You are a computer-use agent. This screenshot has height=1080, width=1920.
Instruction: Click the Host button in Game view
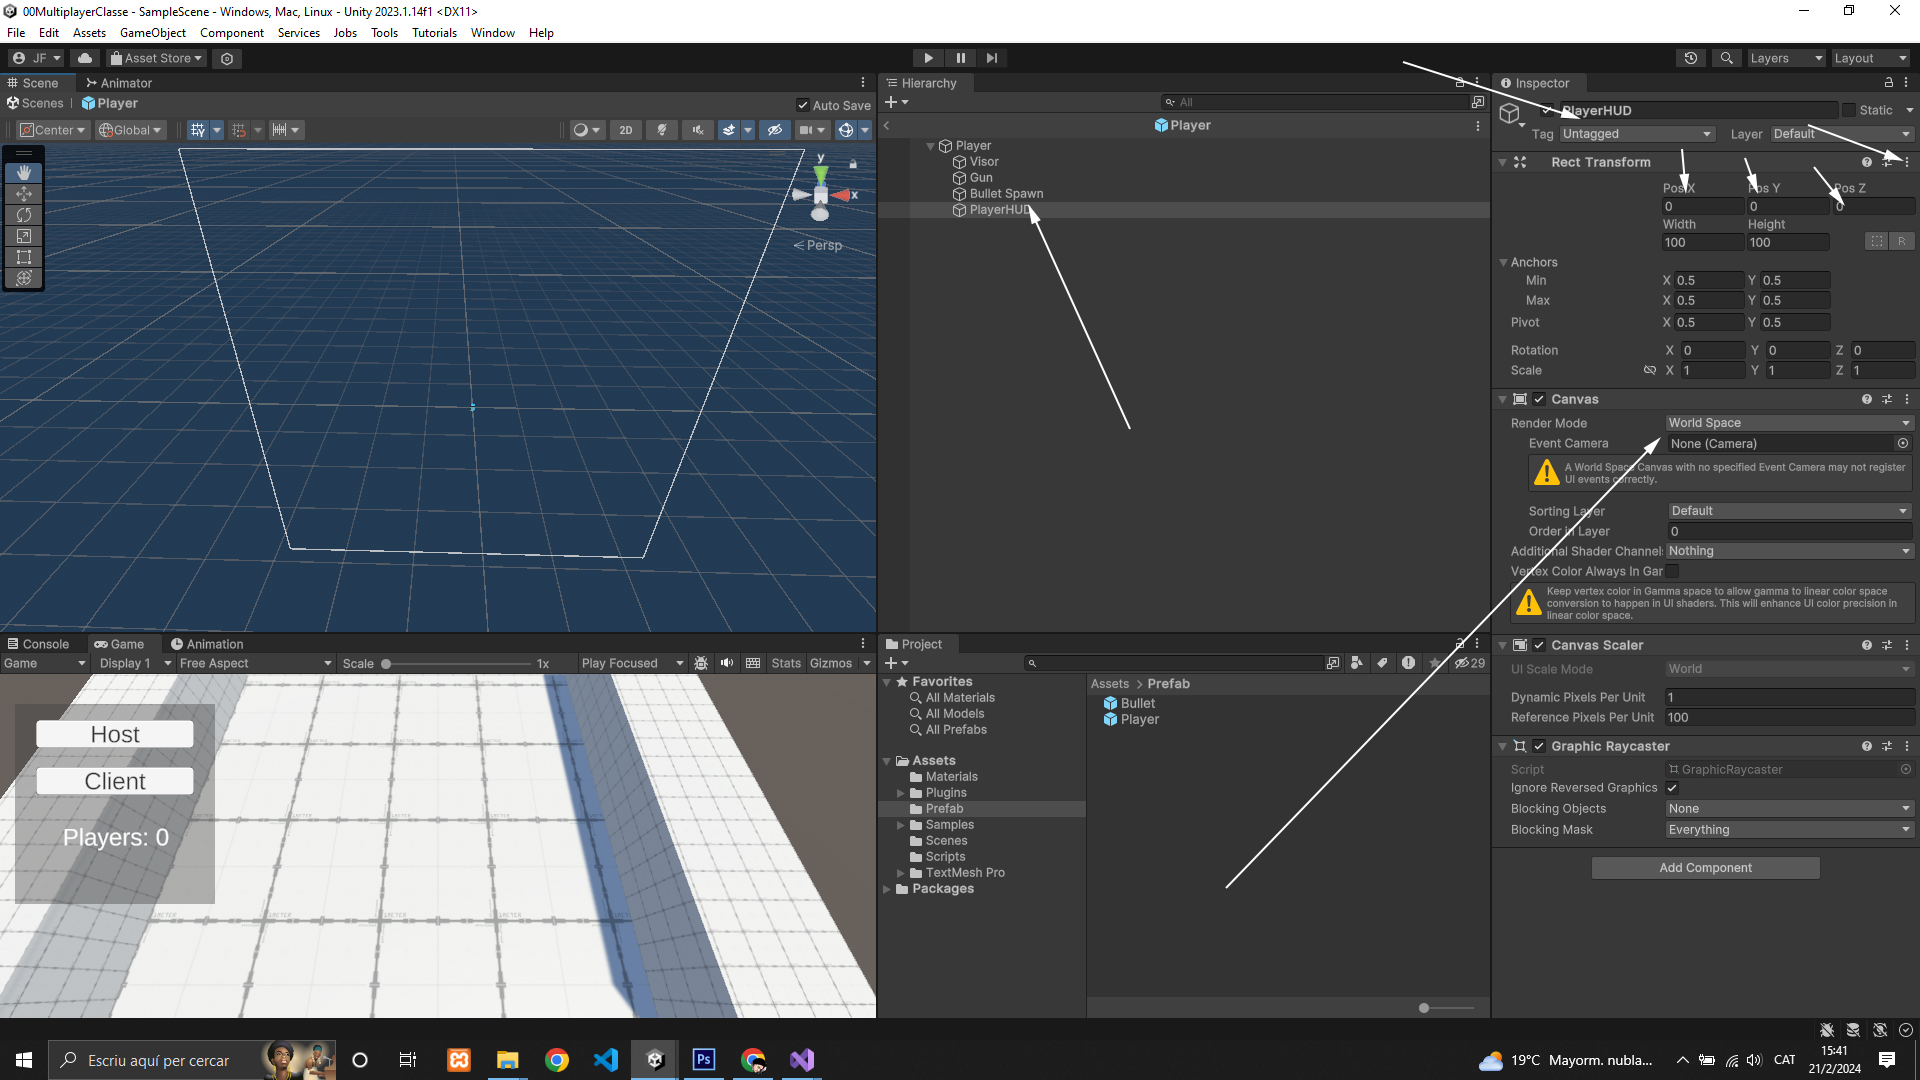115,734
